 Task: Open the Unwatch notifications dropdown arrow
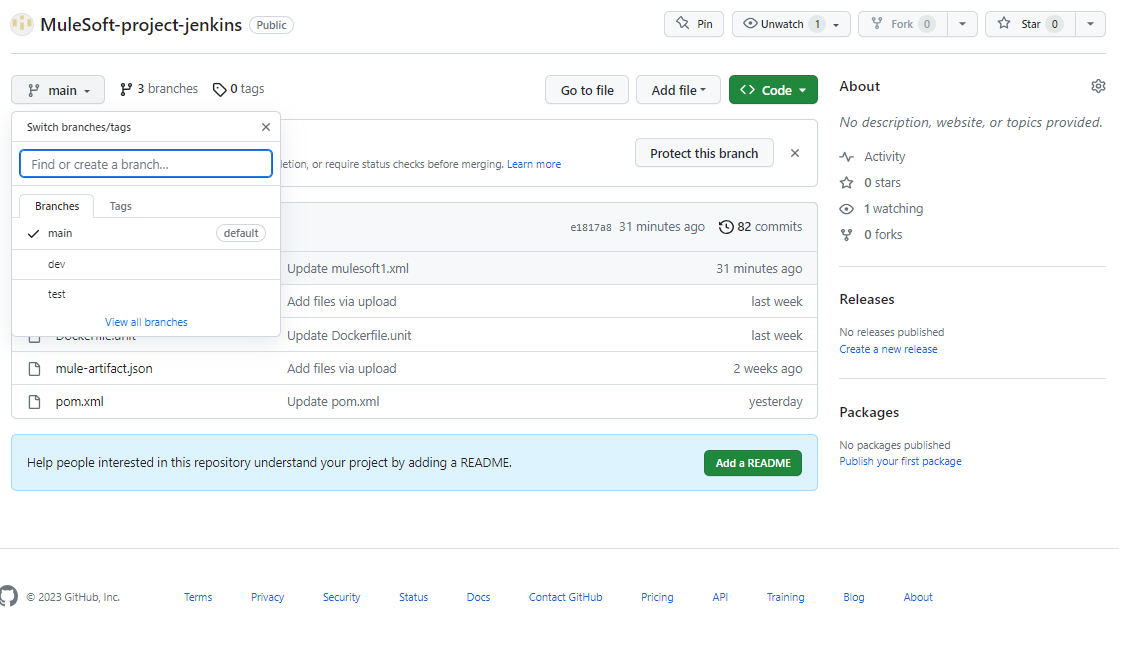pos(836,24)
